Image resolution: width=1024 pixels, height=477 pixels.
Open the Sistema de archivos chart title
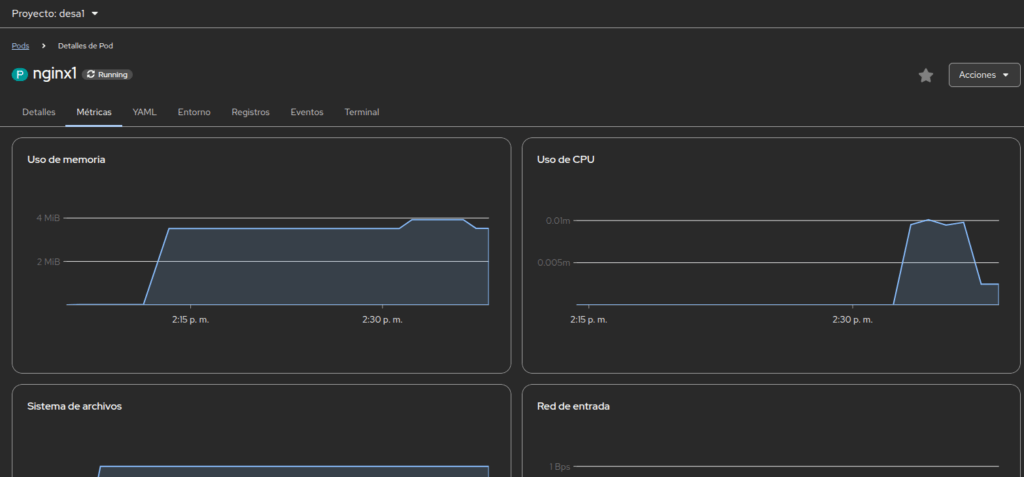(x=74, y=406)
